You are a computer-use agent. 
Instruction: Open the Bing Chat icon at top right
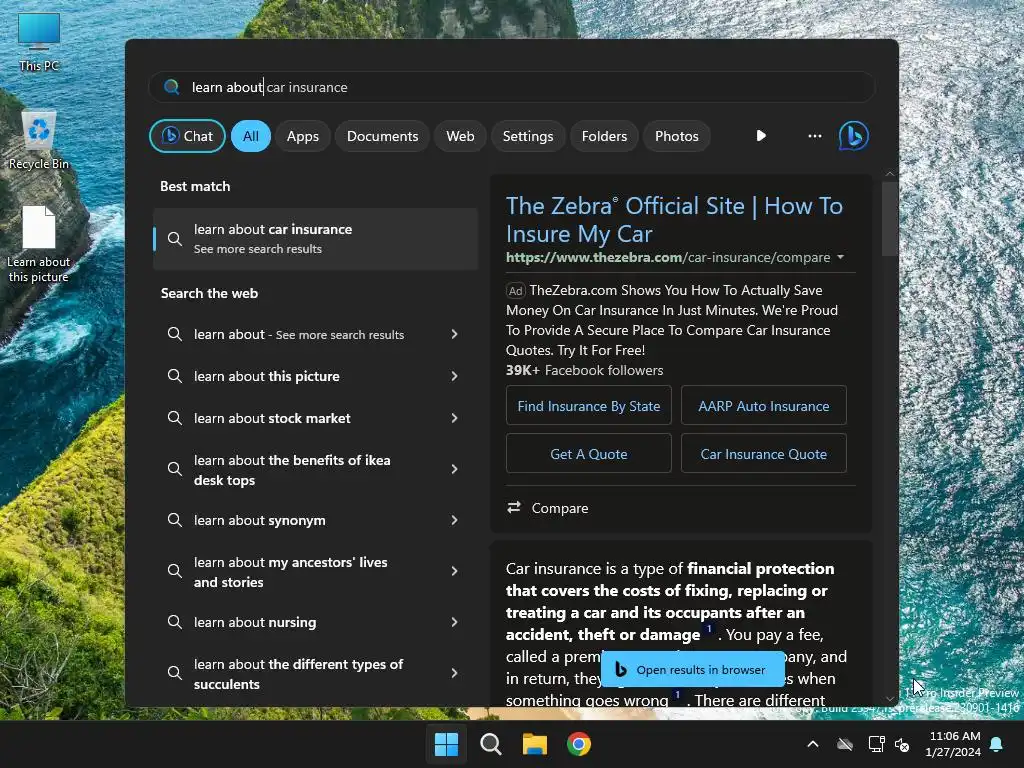pyautogui.click(x=854, y=136)
